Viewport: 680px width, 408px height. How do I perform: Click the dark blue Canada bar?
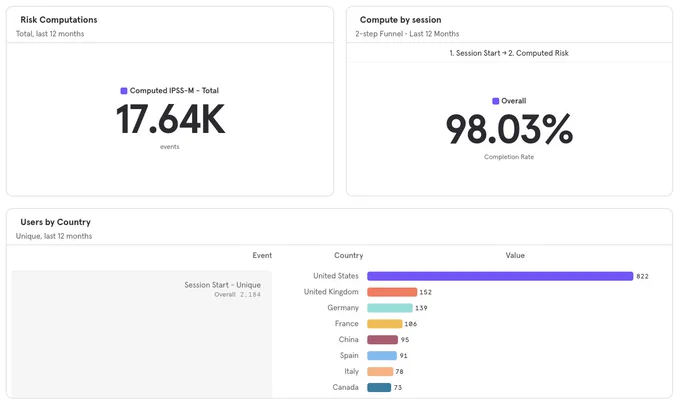click(x=379, y=388)
